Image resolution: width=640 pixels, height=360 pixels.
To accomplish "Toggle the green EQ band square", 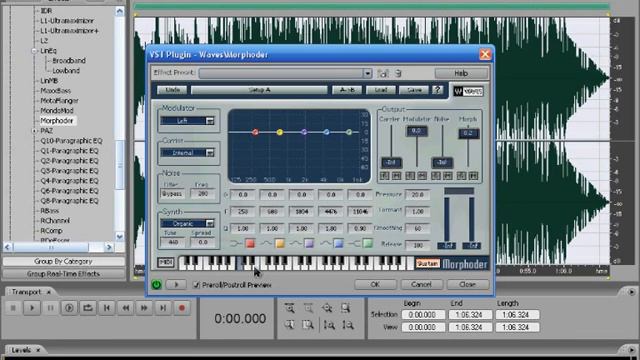I will point(368,244).
